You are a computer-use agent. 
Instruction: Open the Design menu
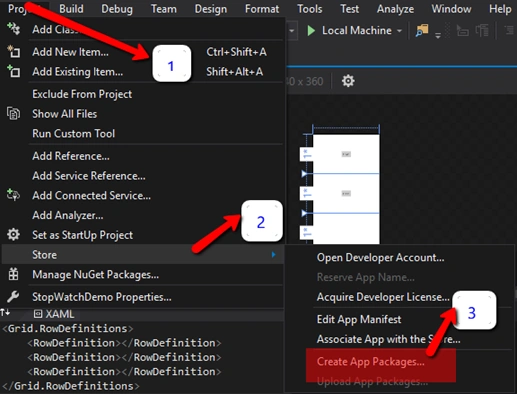[x=211, y=9]
